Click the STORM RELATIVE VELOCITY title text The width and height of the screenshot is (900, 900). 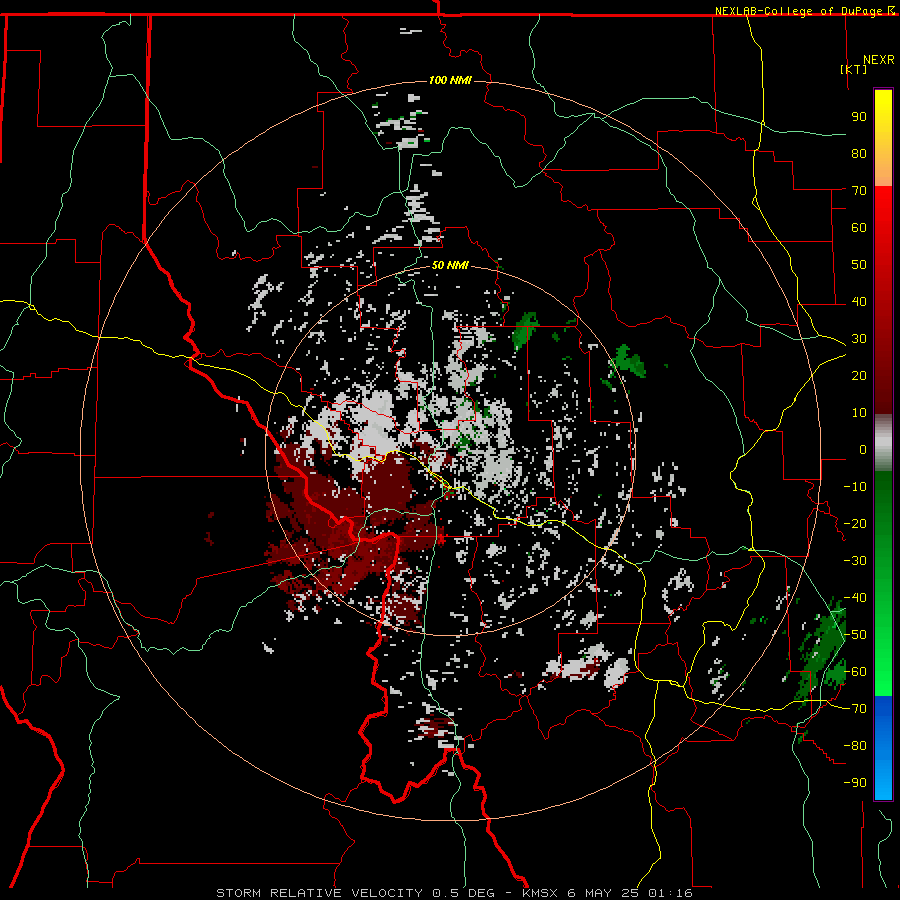(x=319, y=893)
